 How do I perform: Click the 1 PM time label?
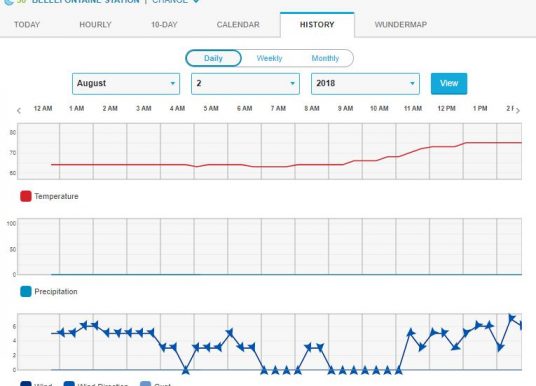[480, 108]
